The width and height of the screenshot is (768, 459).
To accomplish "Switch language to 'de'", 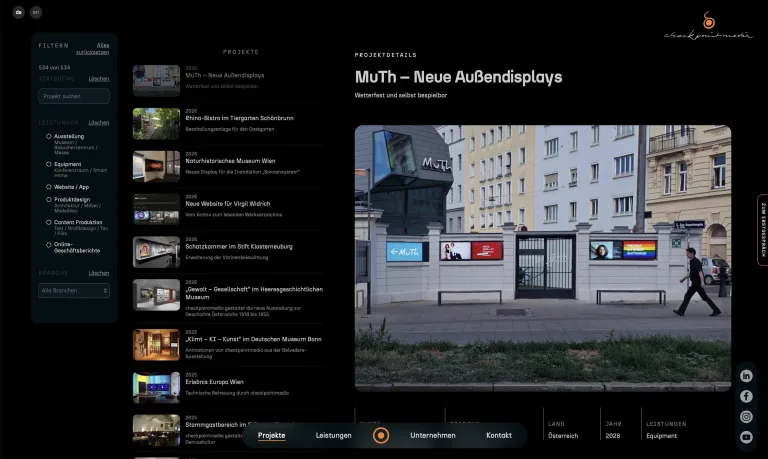I will pos(19,12).
